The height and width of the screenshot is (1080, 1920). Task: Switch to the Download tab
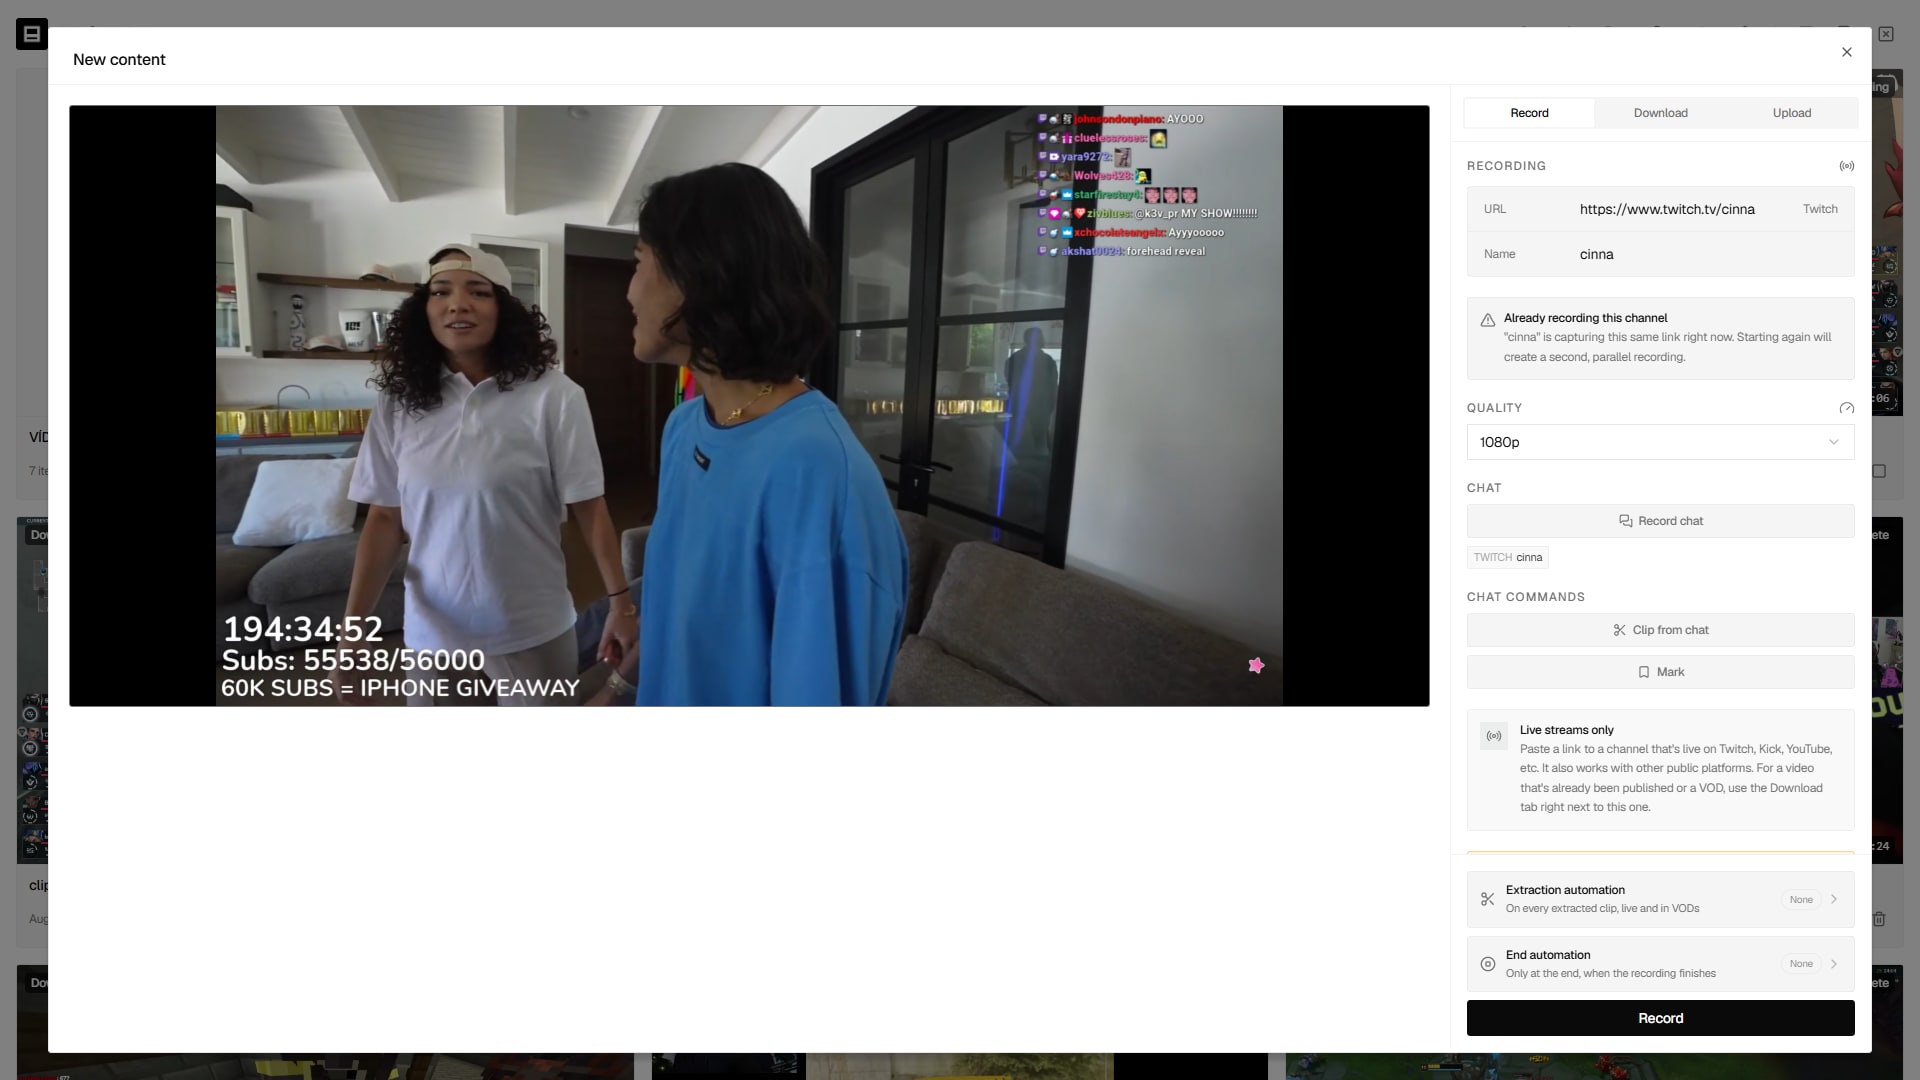(1660, 113)
